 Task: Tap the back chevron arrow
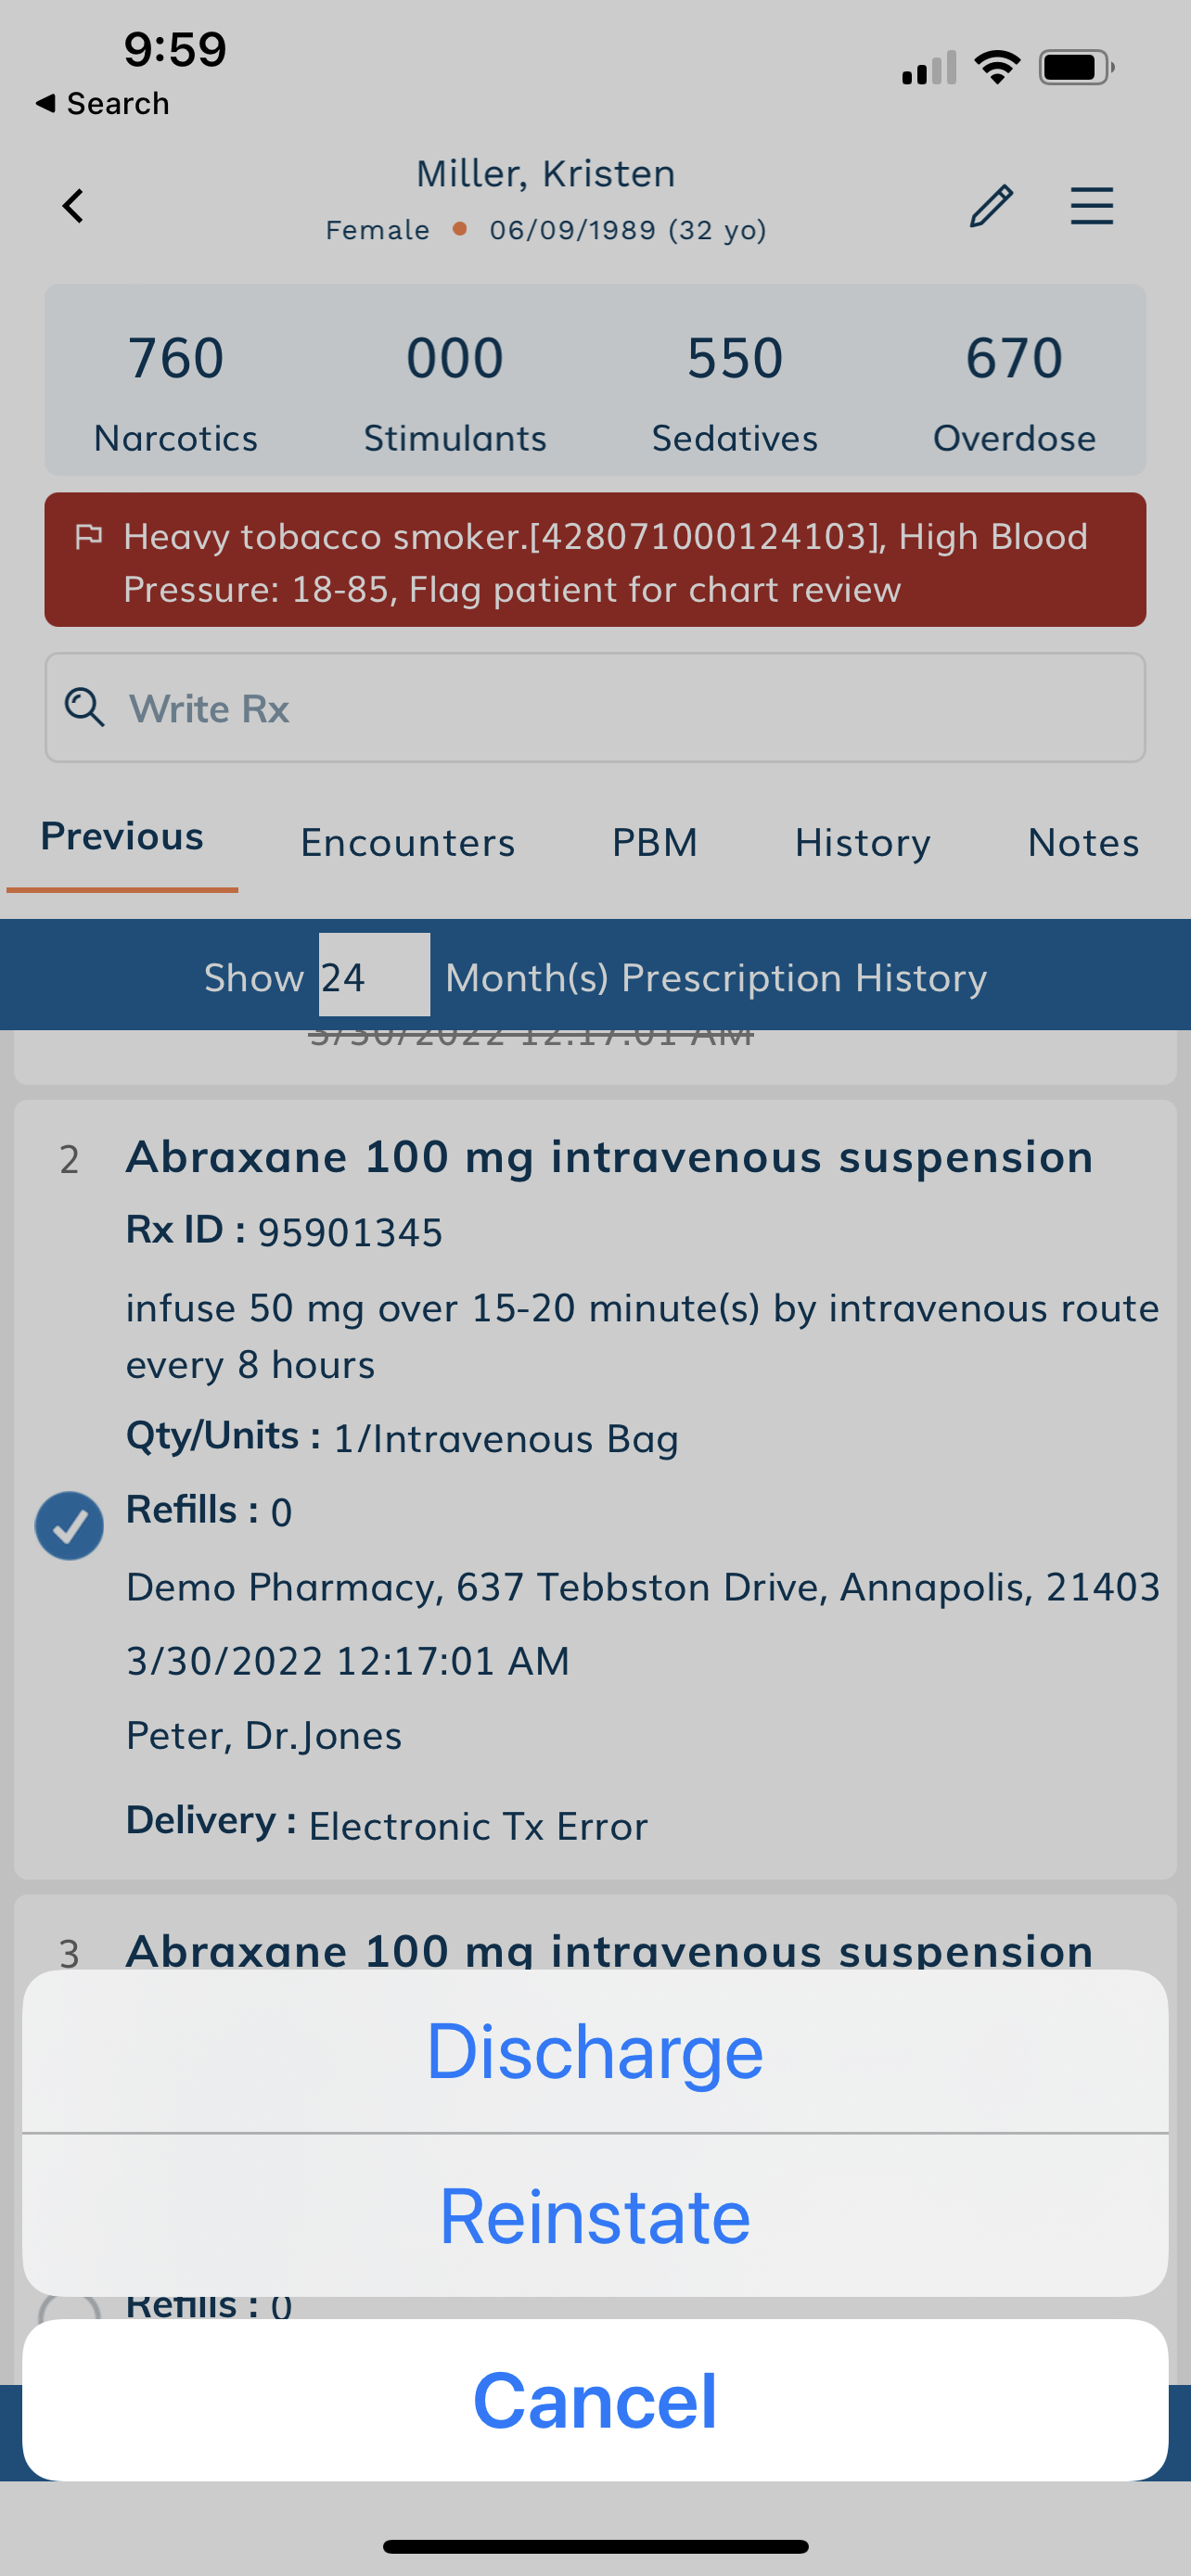point(73,206)
